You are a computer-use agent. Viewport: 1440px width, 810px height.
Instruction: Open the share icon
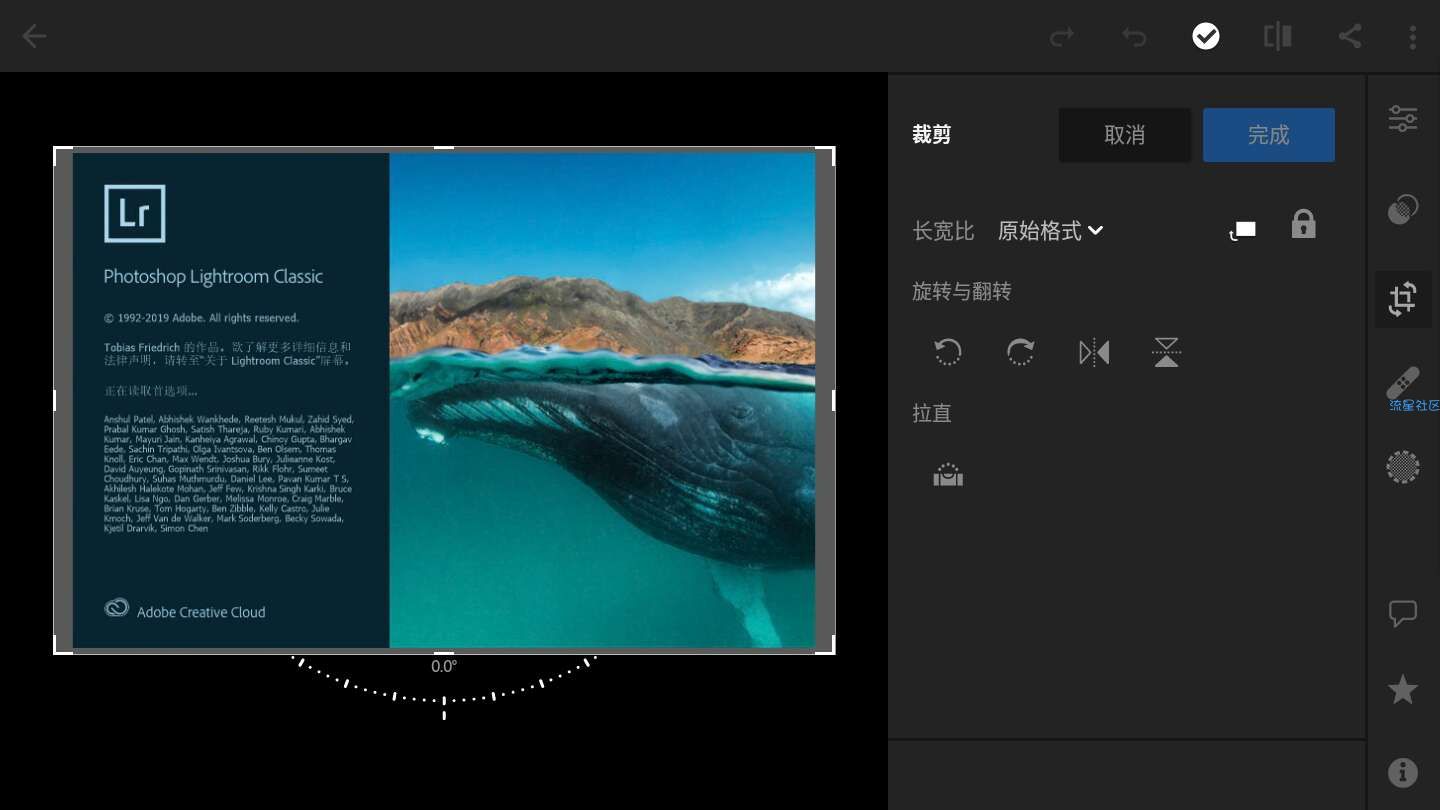(x=1350, y=37)
